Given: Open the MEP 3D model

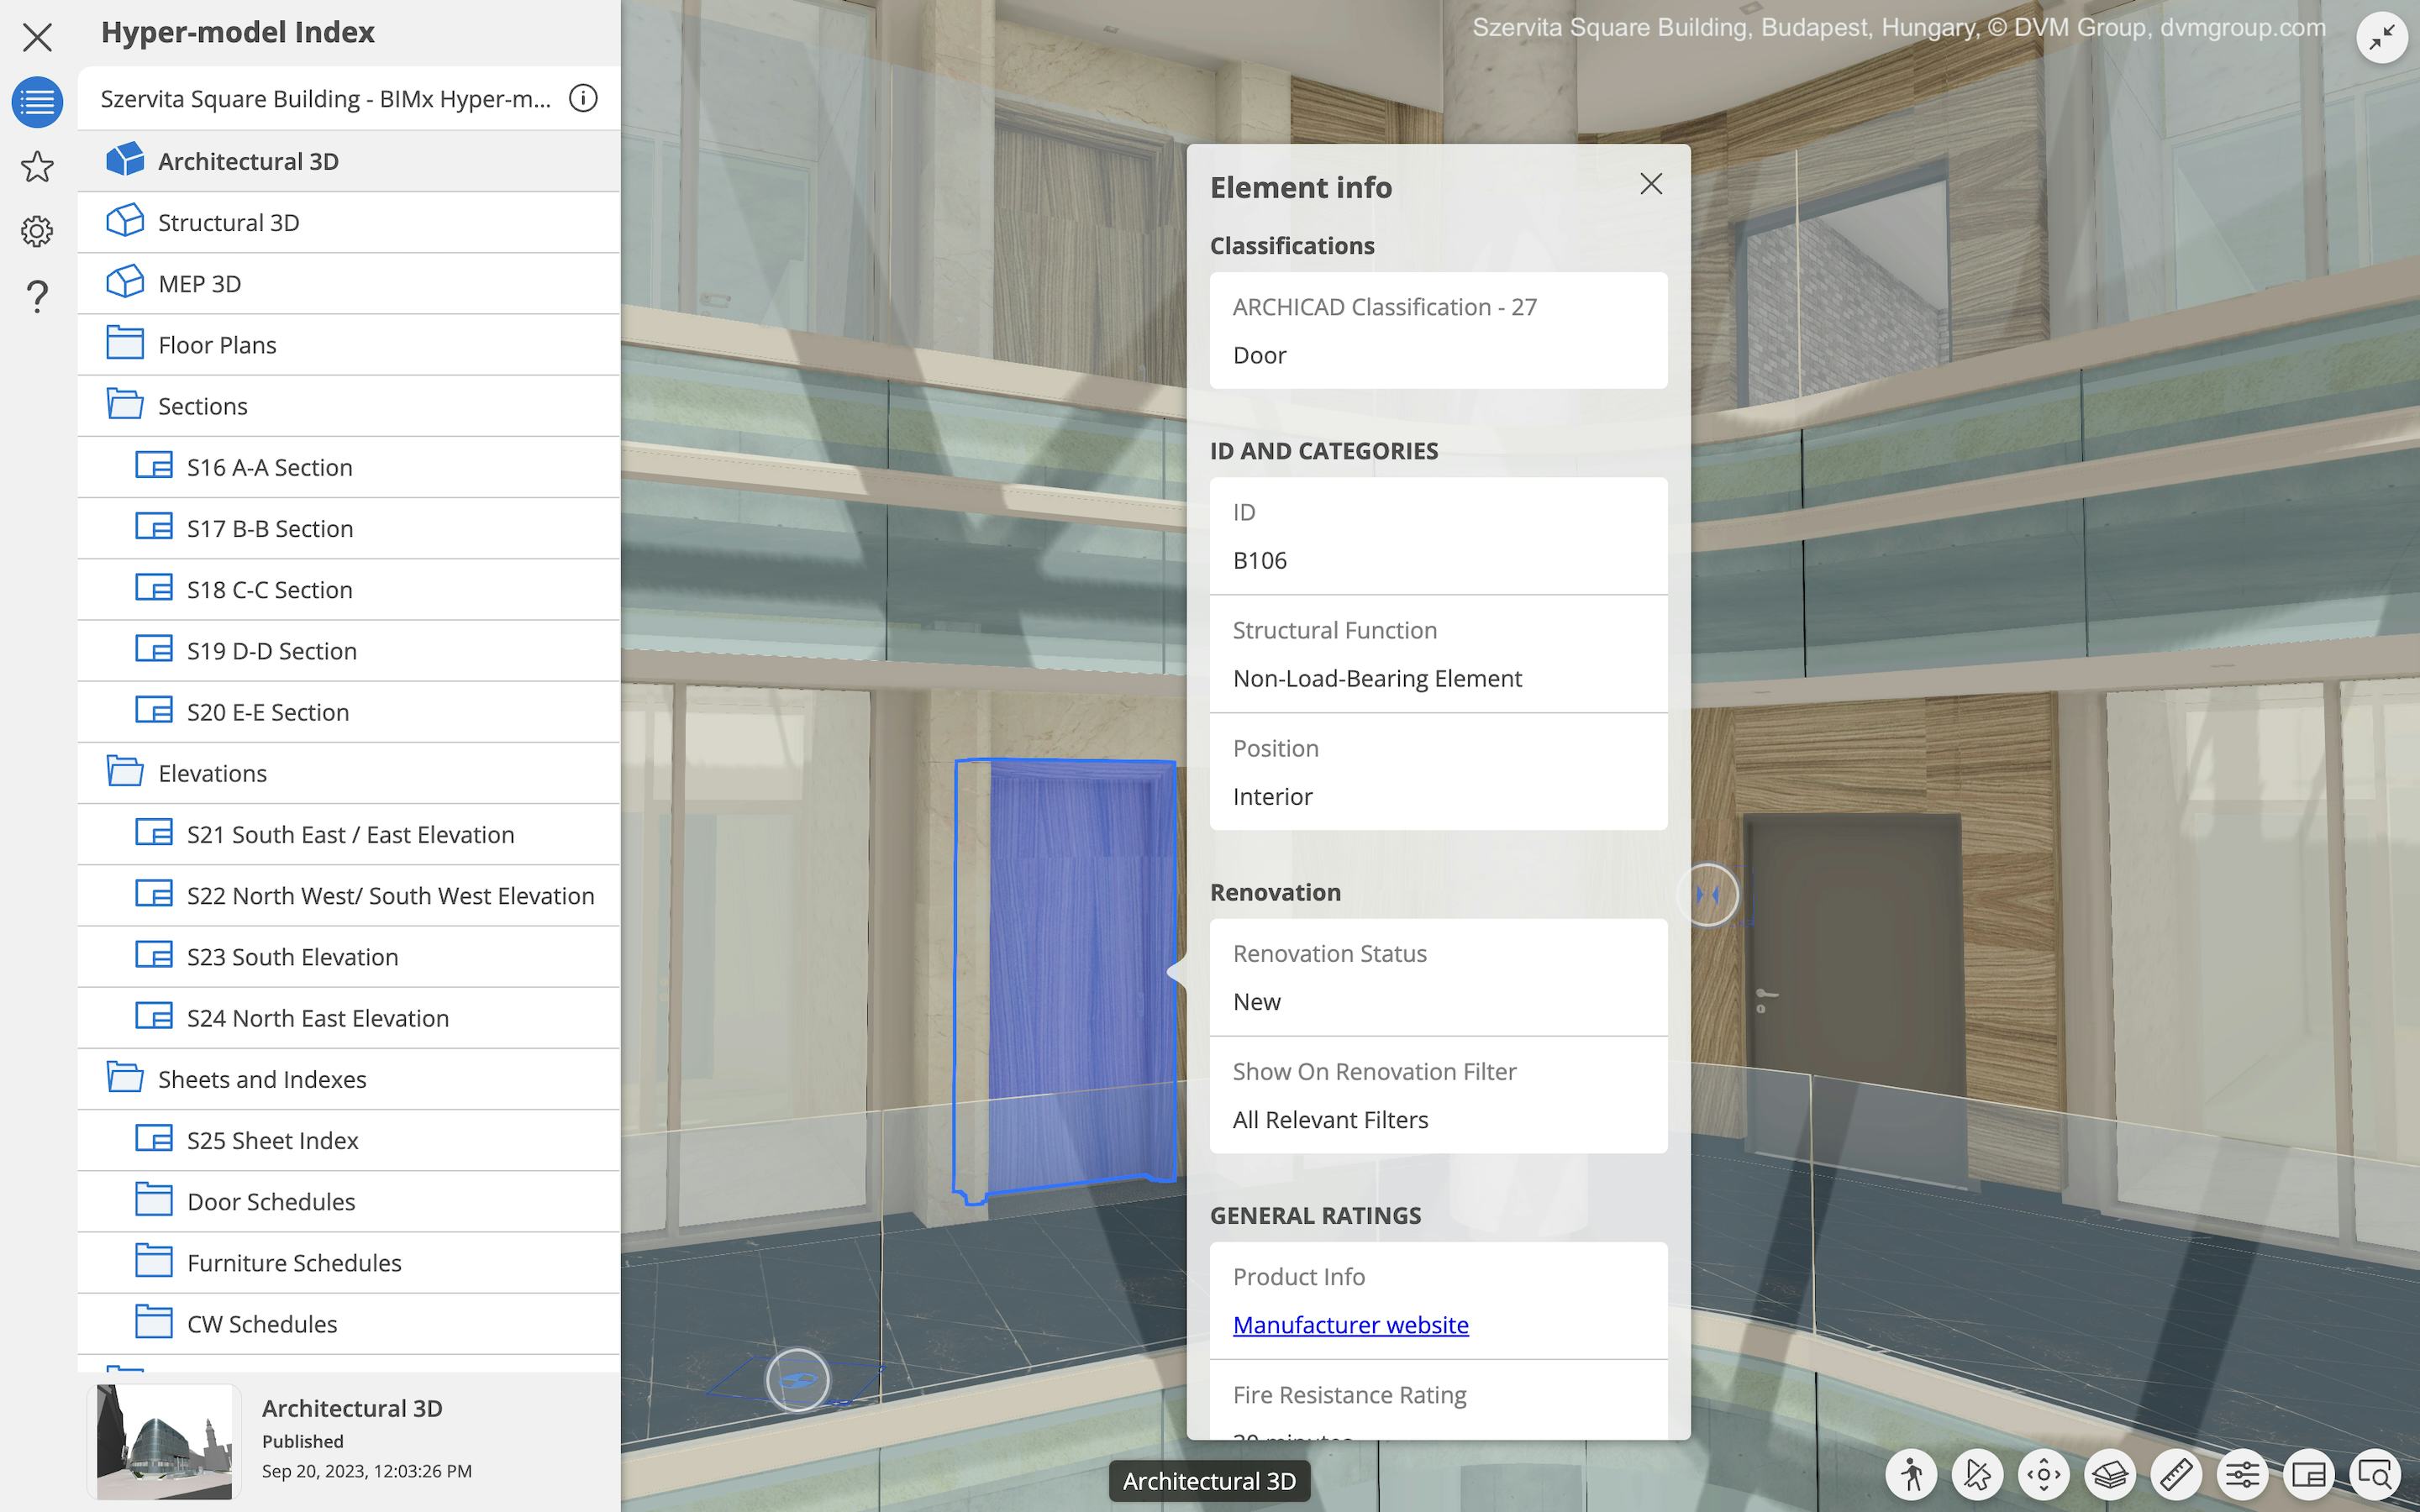Looking at the screenshot, I should (199, 283).
